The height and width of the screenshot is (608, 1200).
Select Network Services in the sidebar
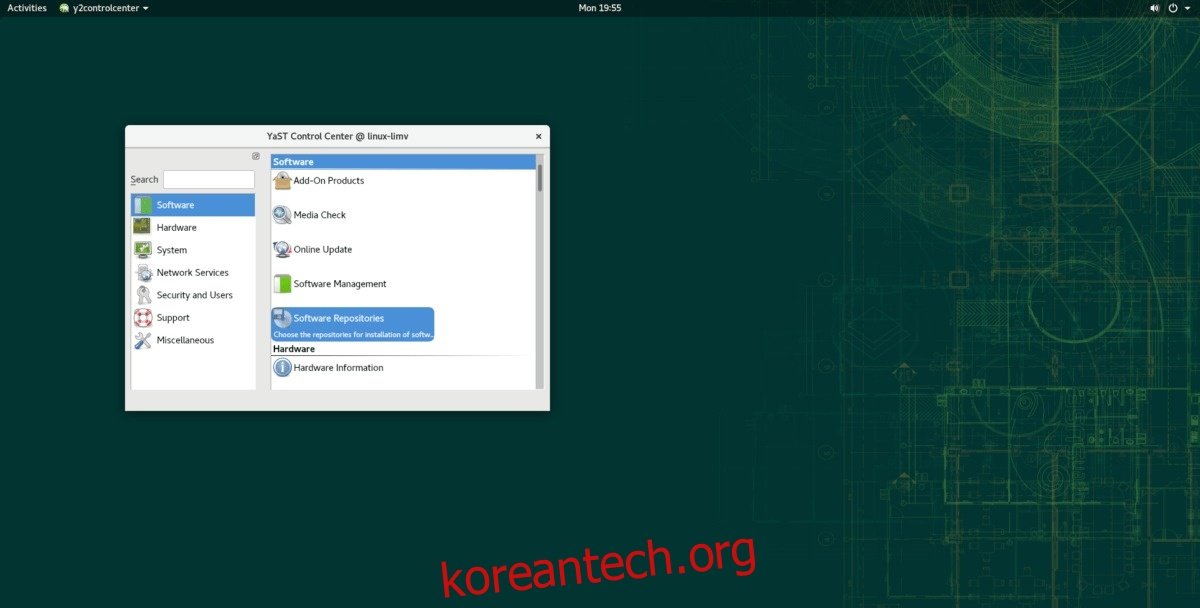tap(190, 272)
